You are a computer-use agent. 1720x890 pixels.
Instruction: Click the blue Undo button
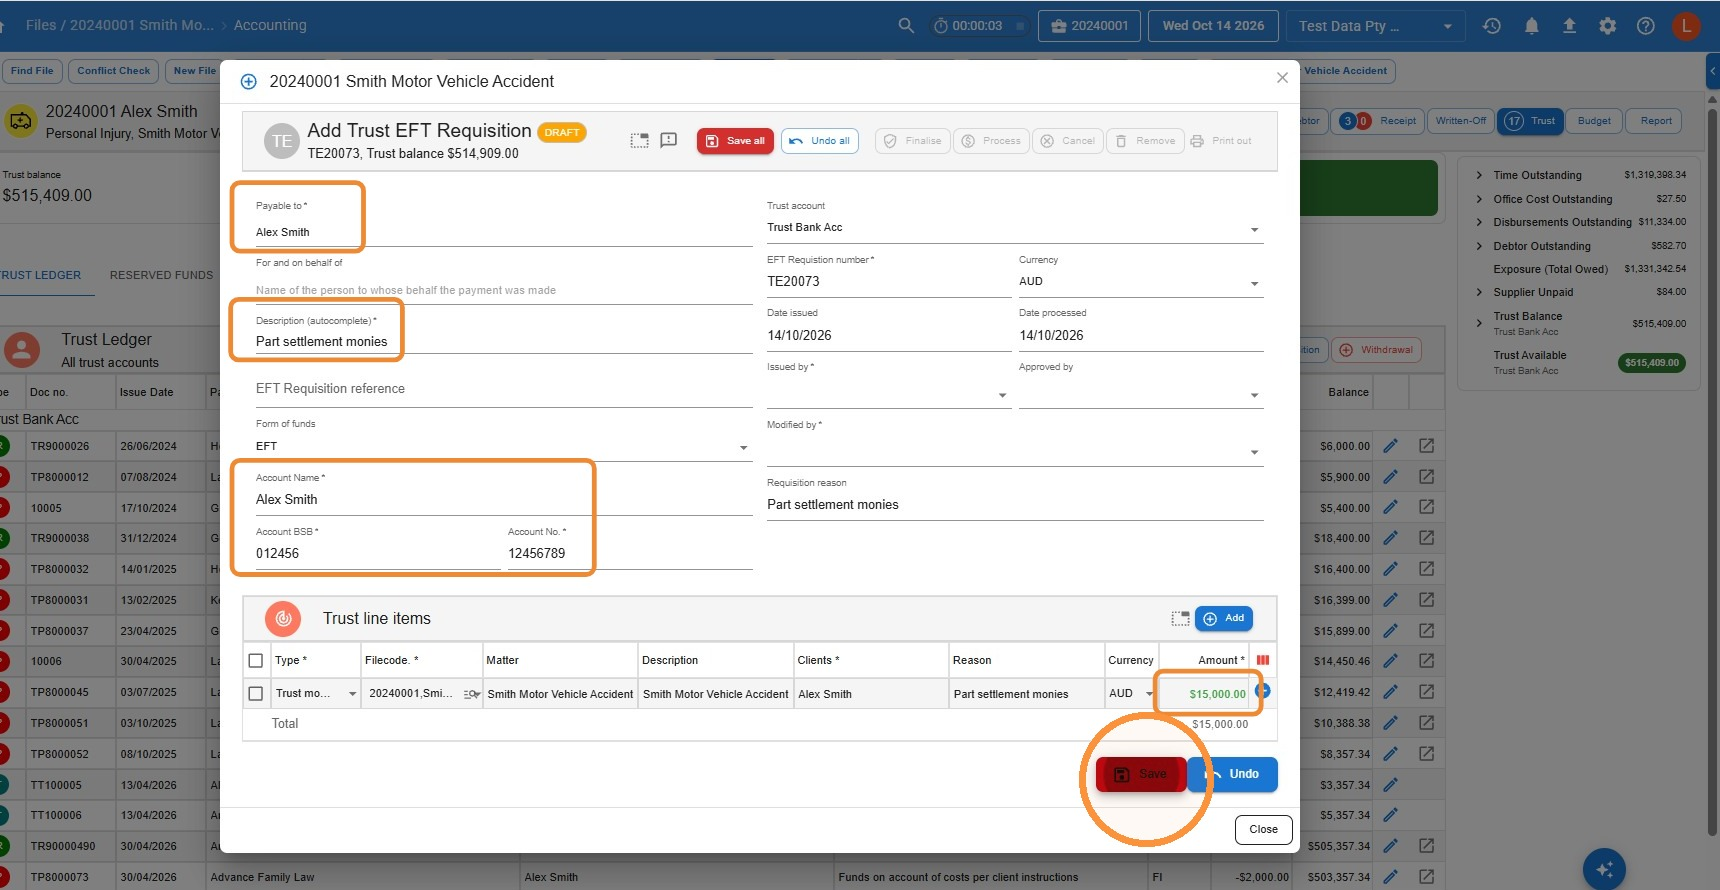point(1233,774)
